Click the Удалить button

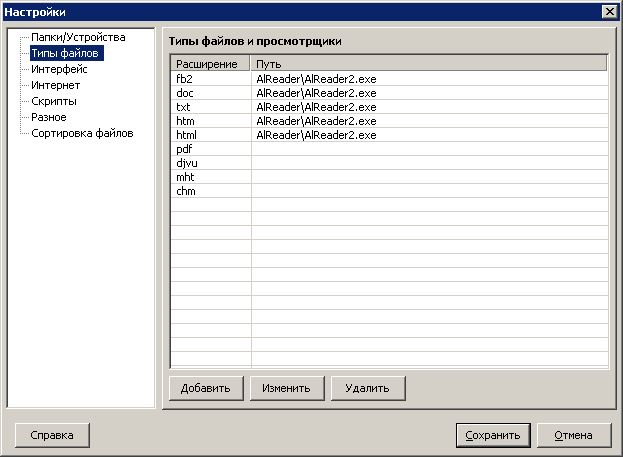point(368,388)
